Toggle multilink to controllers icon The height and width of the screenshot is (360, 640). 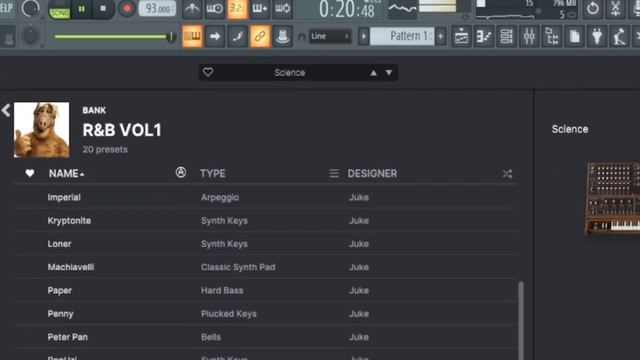(260, 36)
